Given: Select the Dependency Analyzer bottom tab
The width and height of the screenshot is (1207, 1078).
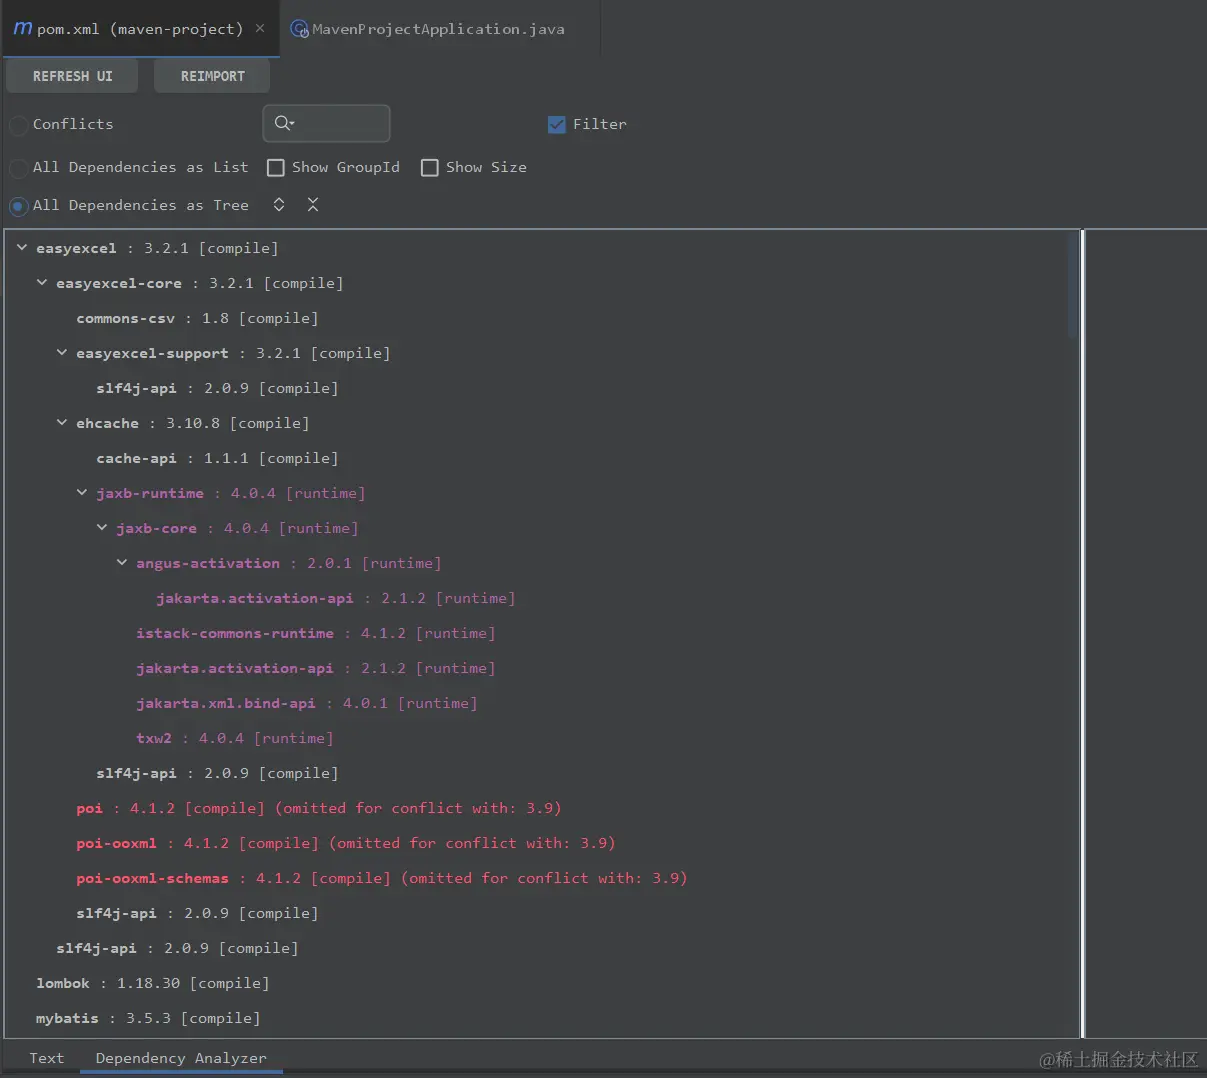Looking at the screenshot, I should 181,1058.
